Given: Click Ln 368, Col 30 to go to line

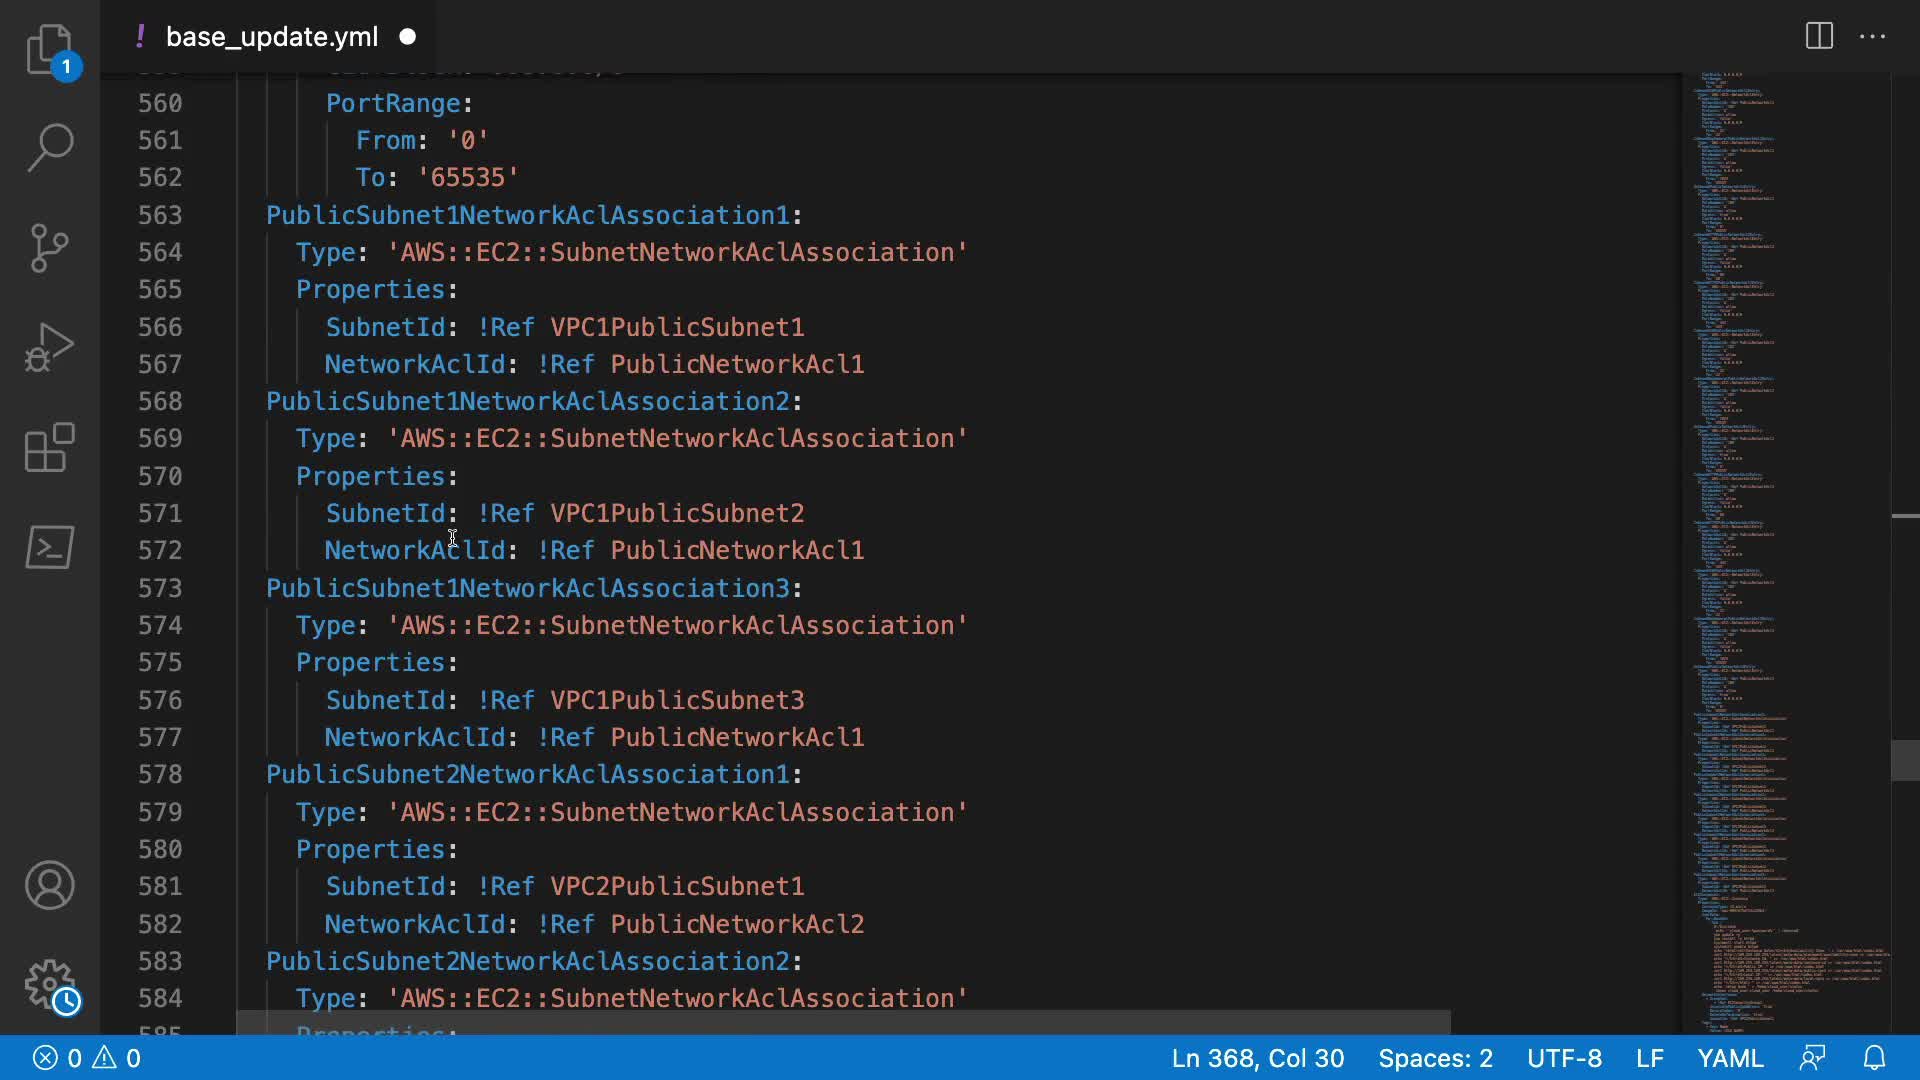Looking at the screenshot, I should (x=1257, y=1058).
